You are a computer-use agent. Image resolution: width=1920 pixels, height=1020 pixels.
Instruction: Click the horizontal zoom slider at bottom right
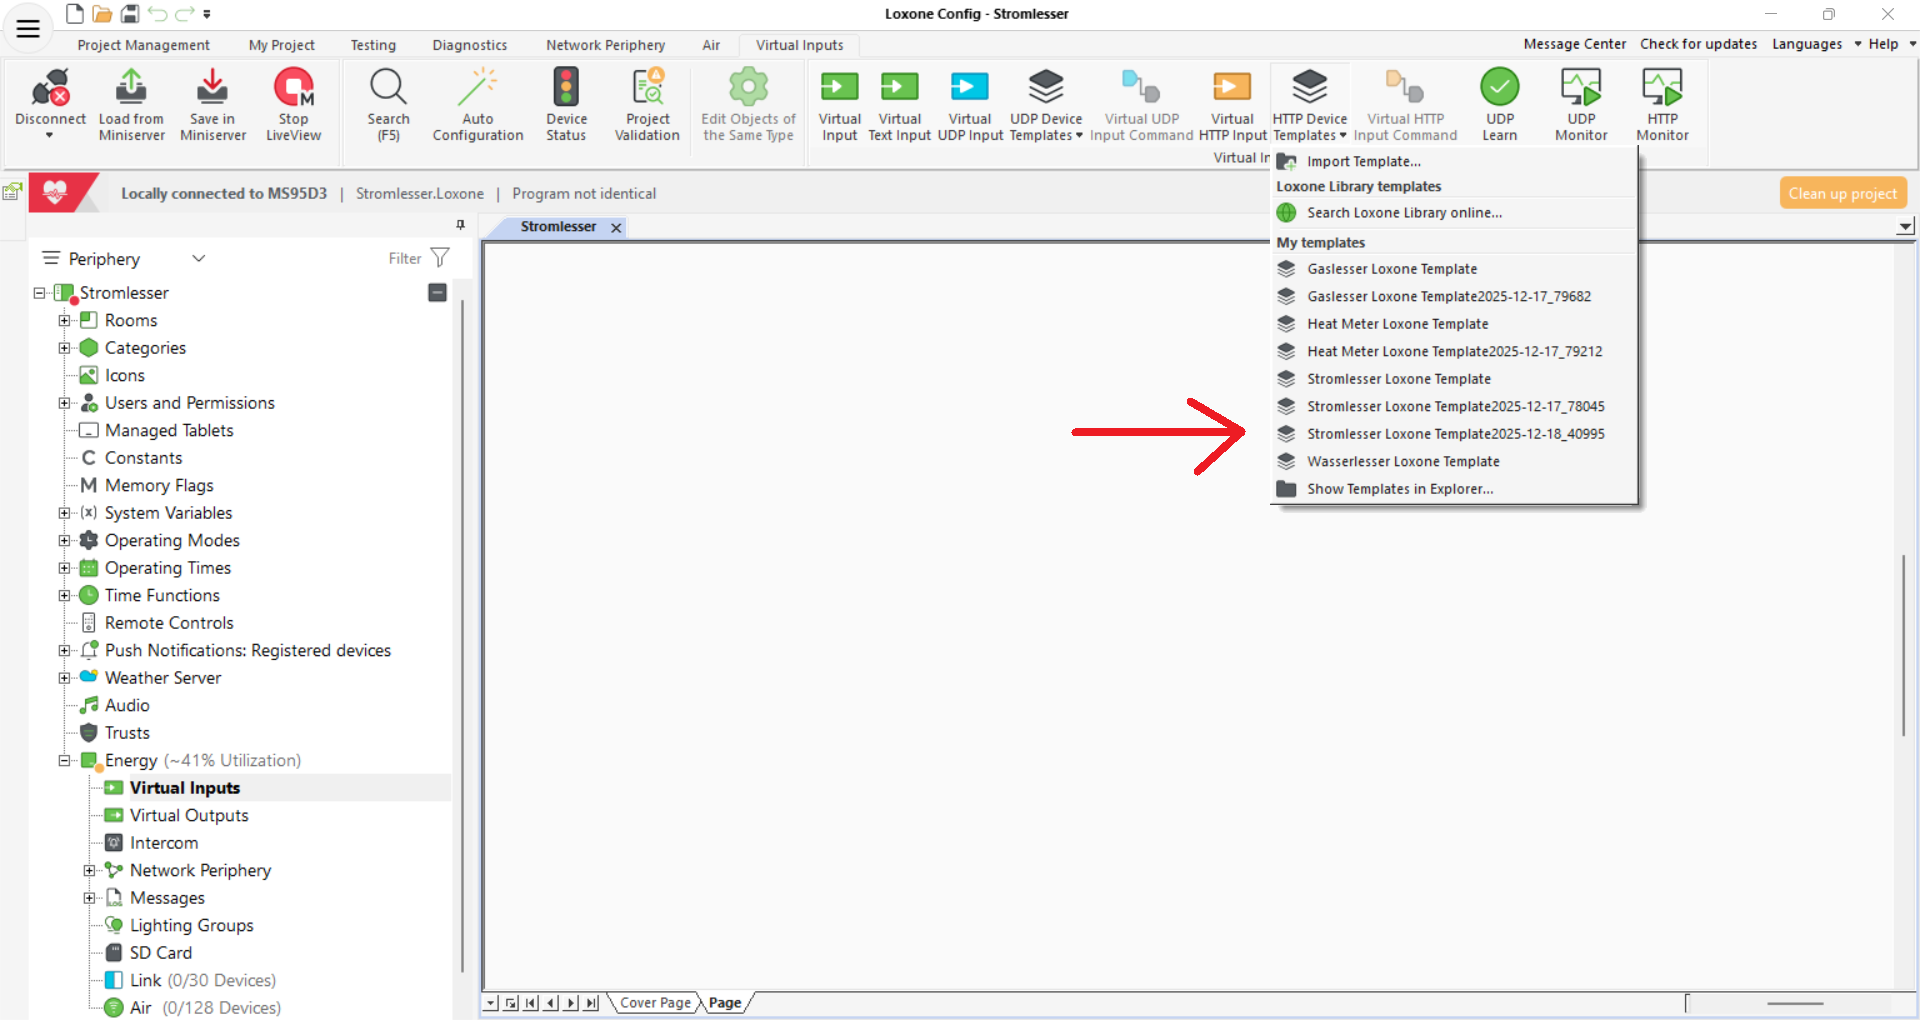point(1795,1003)
